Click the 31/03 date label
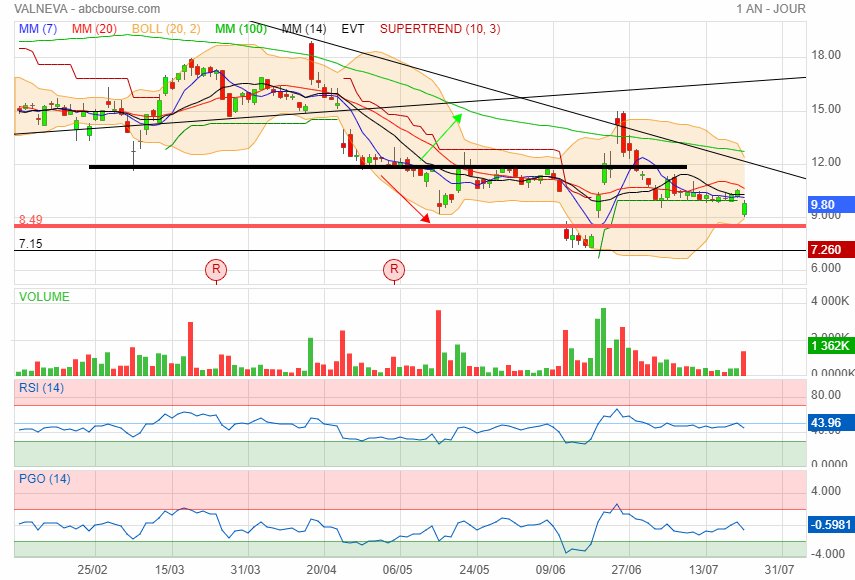The image size is (855, 580). pos(245,570)
